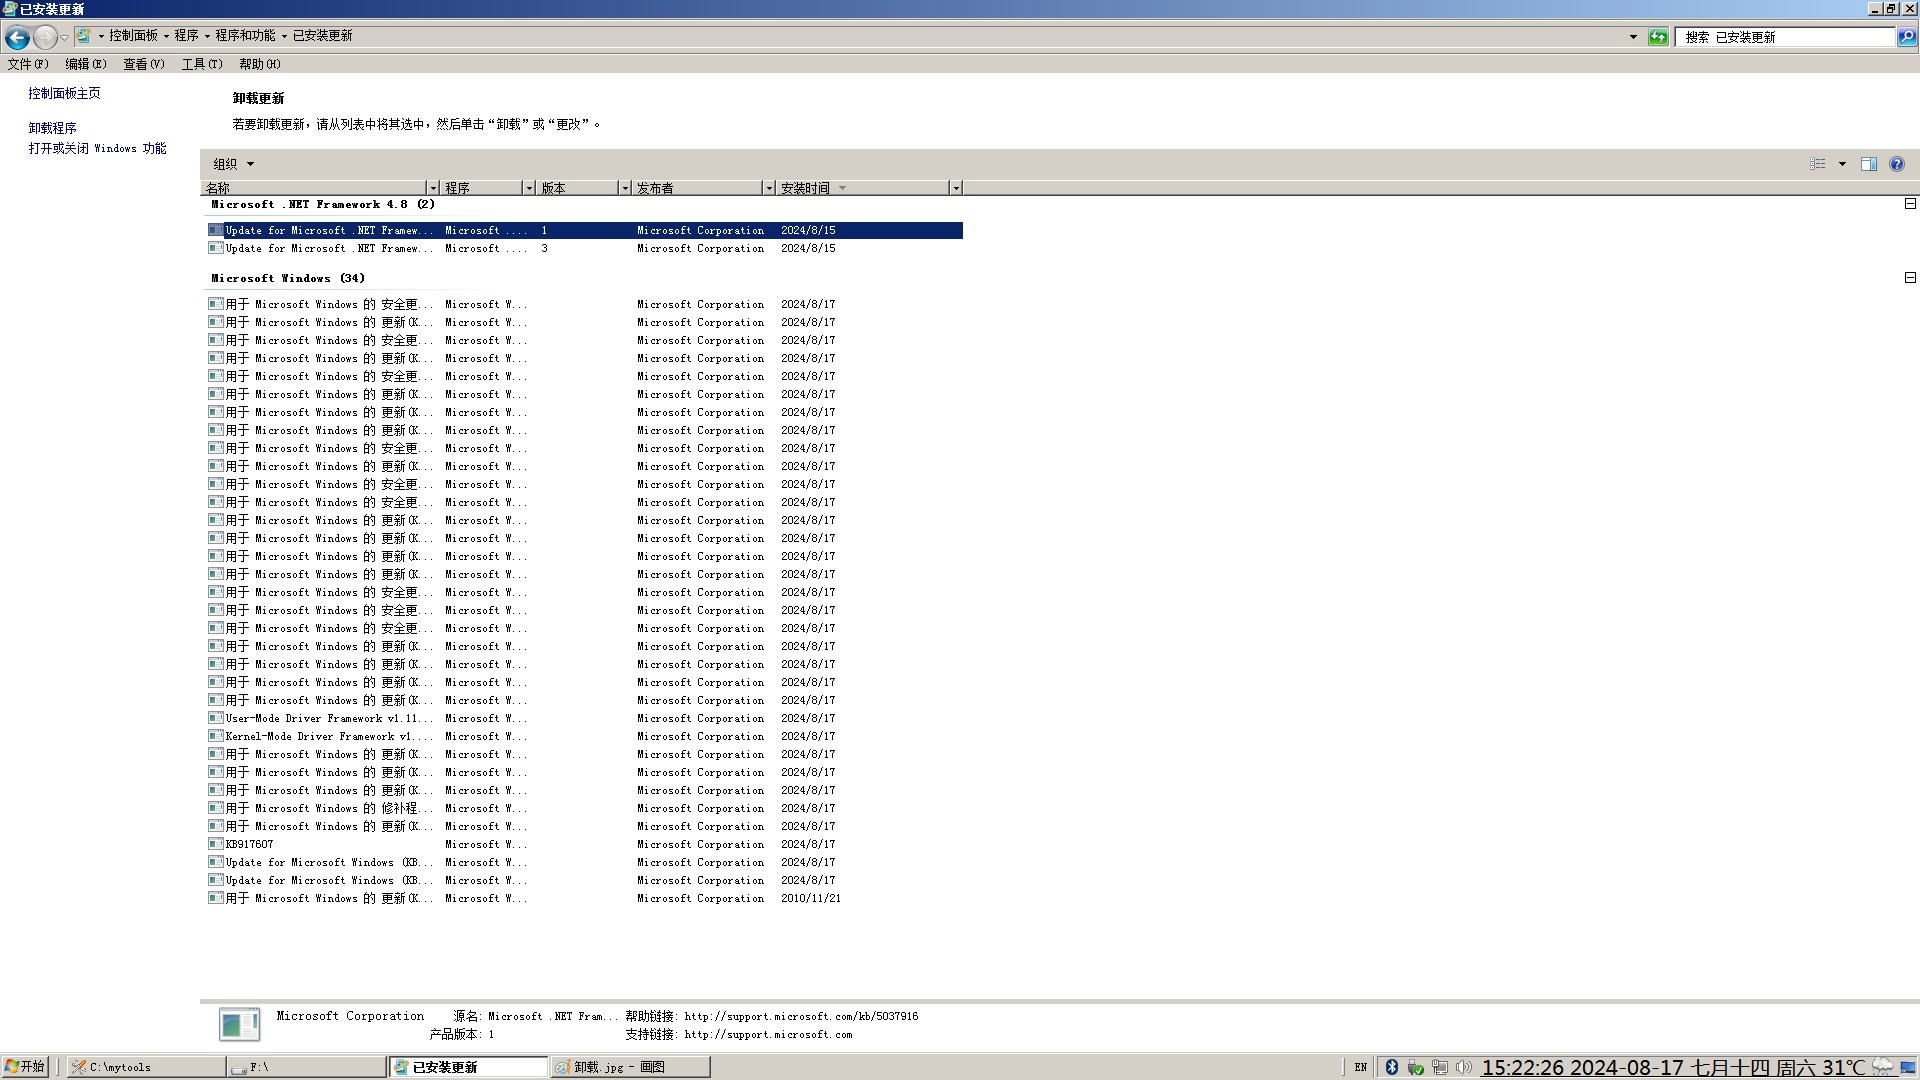Open the 卸载程序 link
The height and width of the screenshot is (1080, 1920).
click(x=52, y=128)
